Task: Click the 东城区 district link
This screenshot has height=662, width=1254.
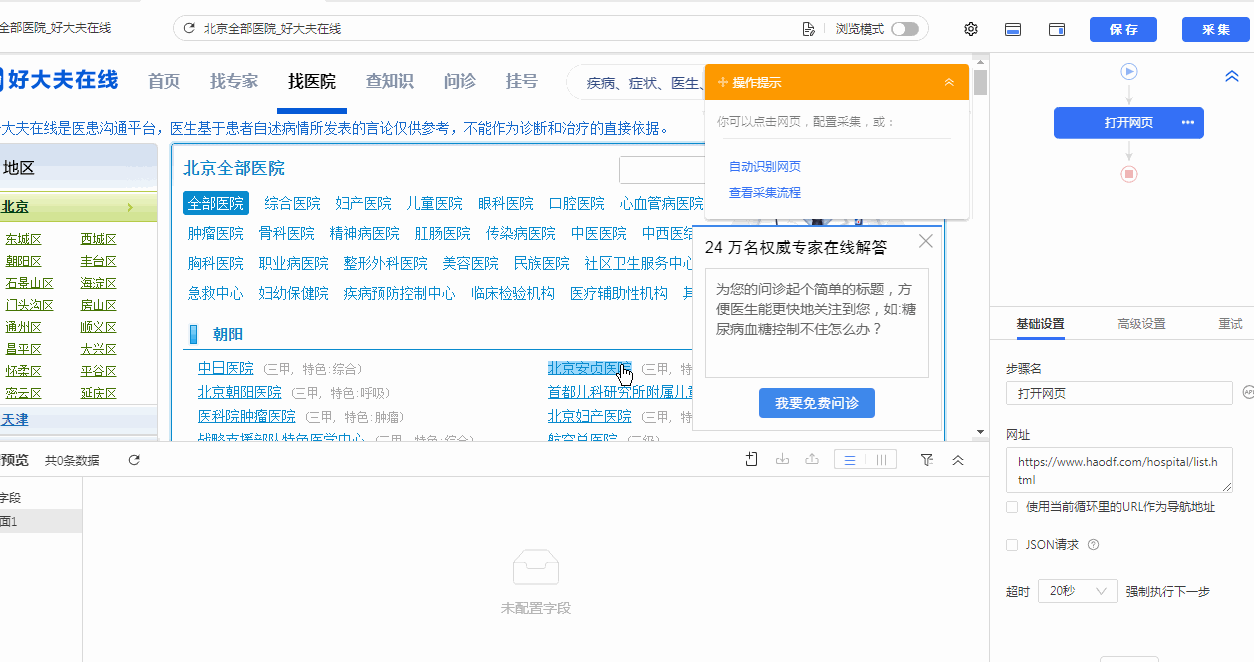Action: [x=23, y=239]
